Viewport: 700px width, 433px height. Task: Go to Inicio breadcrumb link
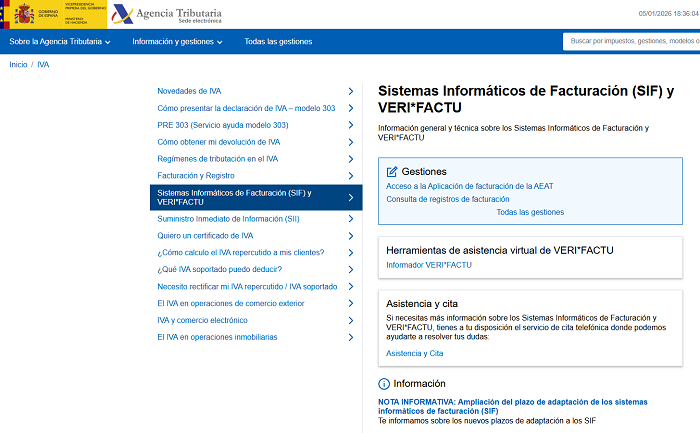(x=18, y=65)
